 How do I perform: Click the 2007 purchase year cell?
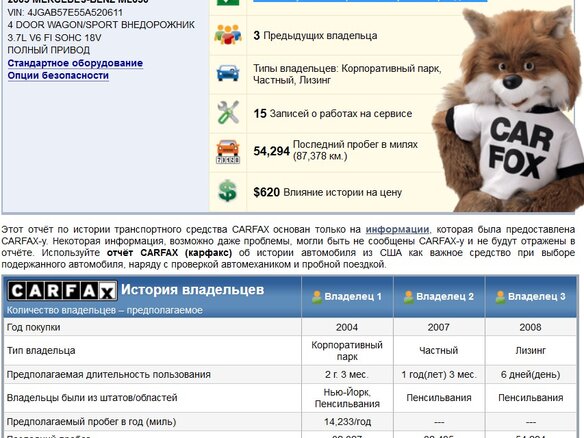tap(439, 327)
